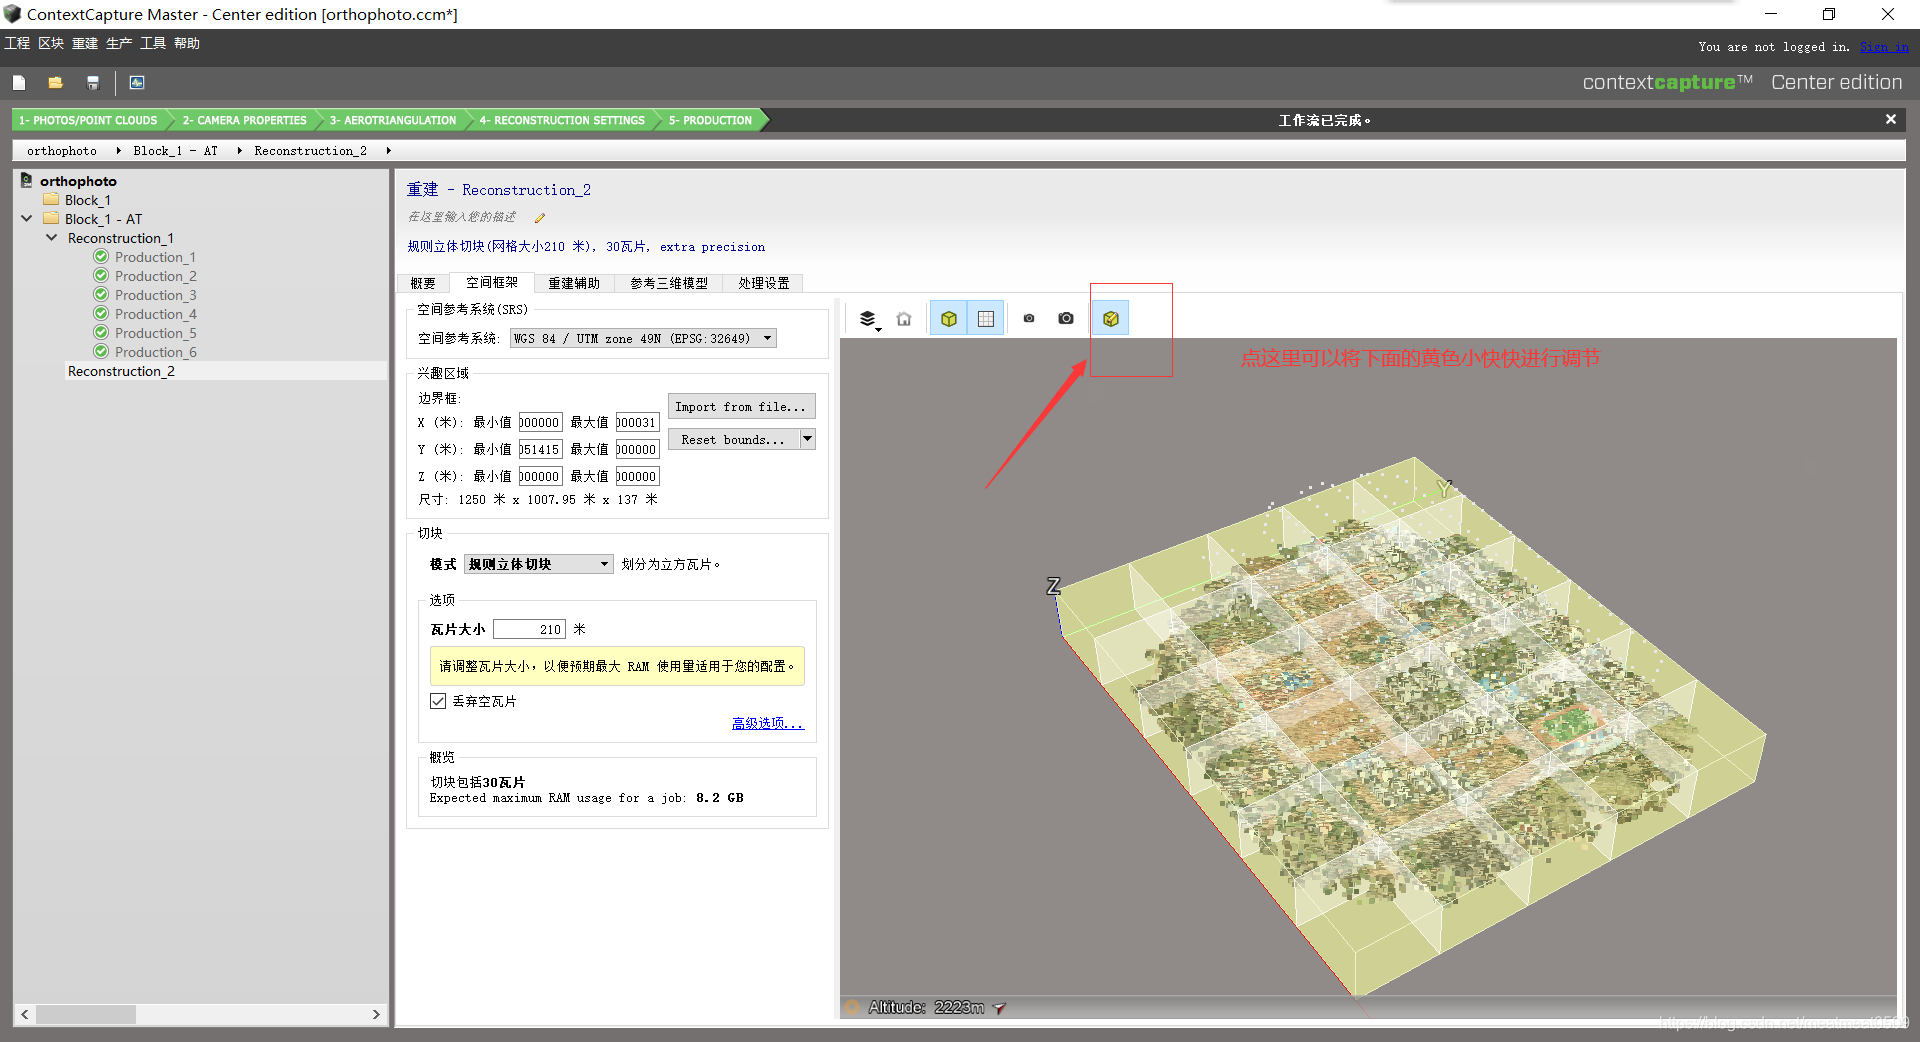This screenshot has width=1920, height=1042.
Task: Close the workflow banner with the X
Action: [1890, 120]
